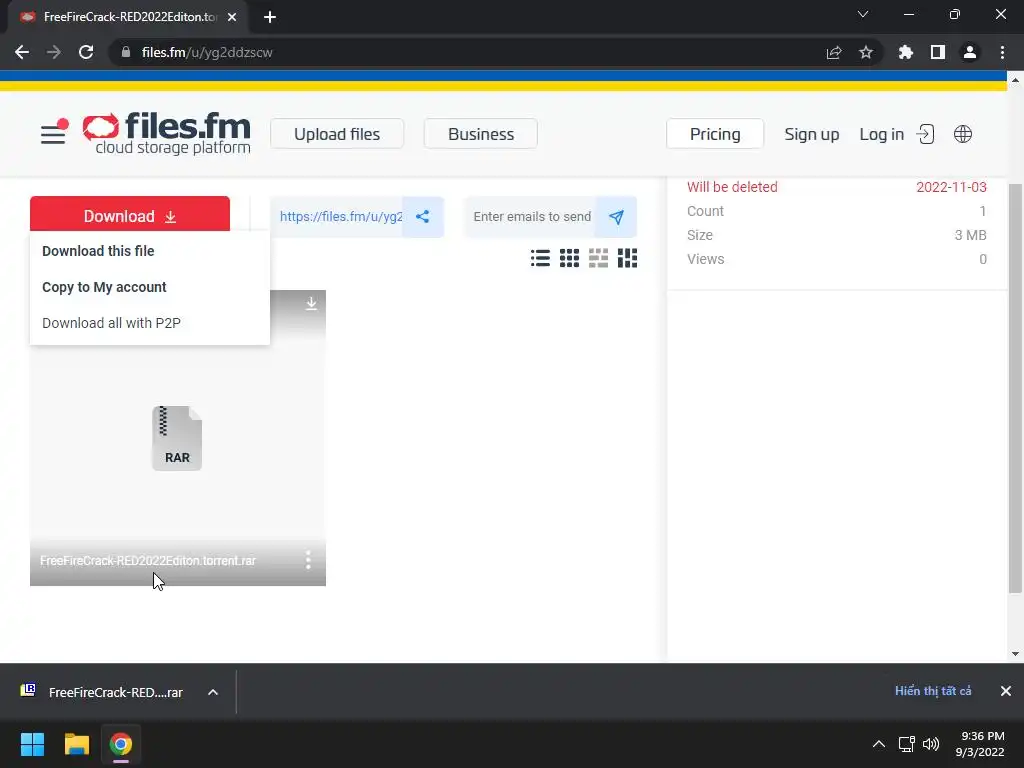Click scrollbar down arrow

tap(1015, 653)
